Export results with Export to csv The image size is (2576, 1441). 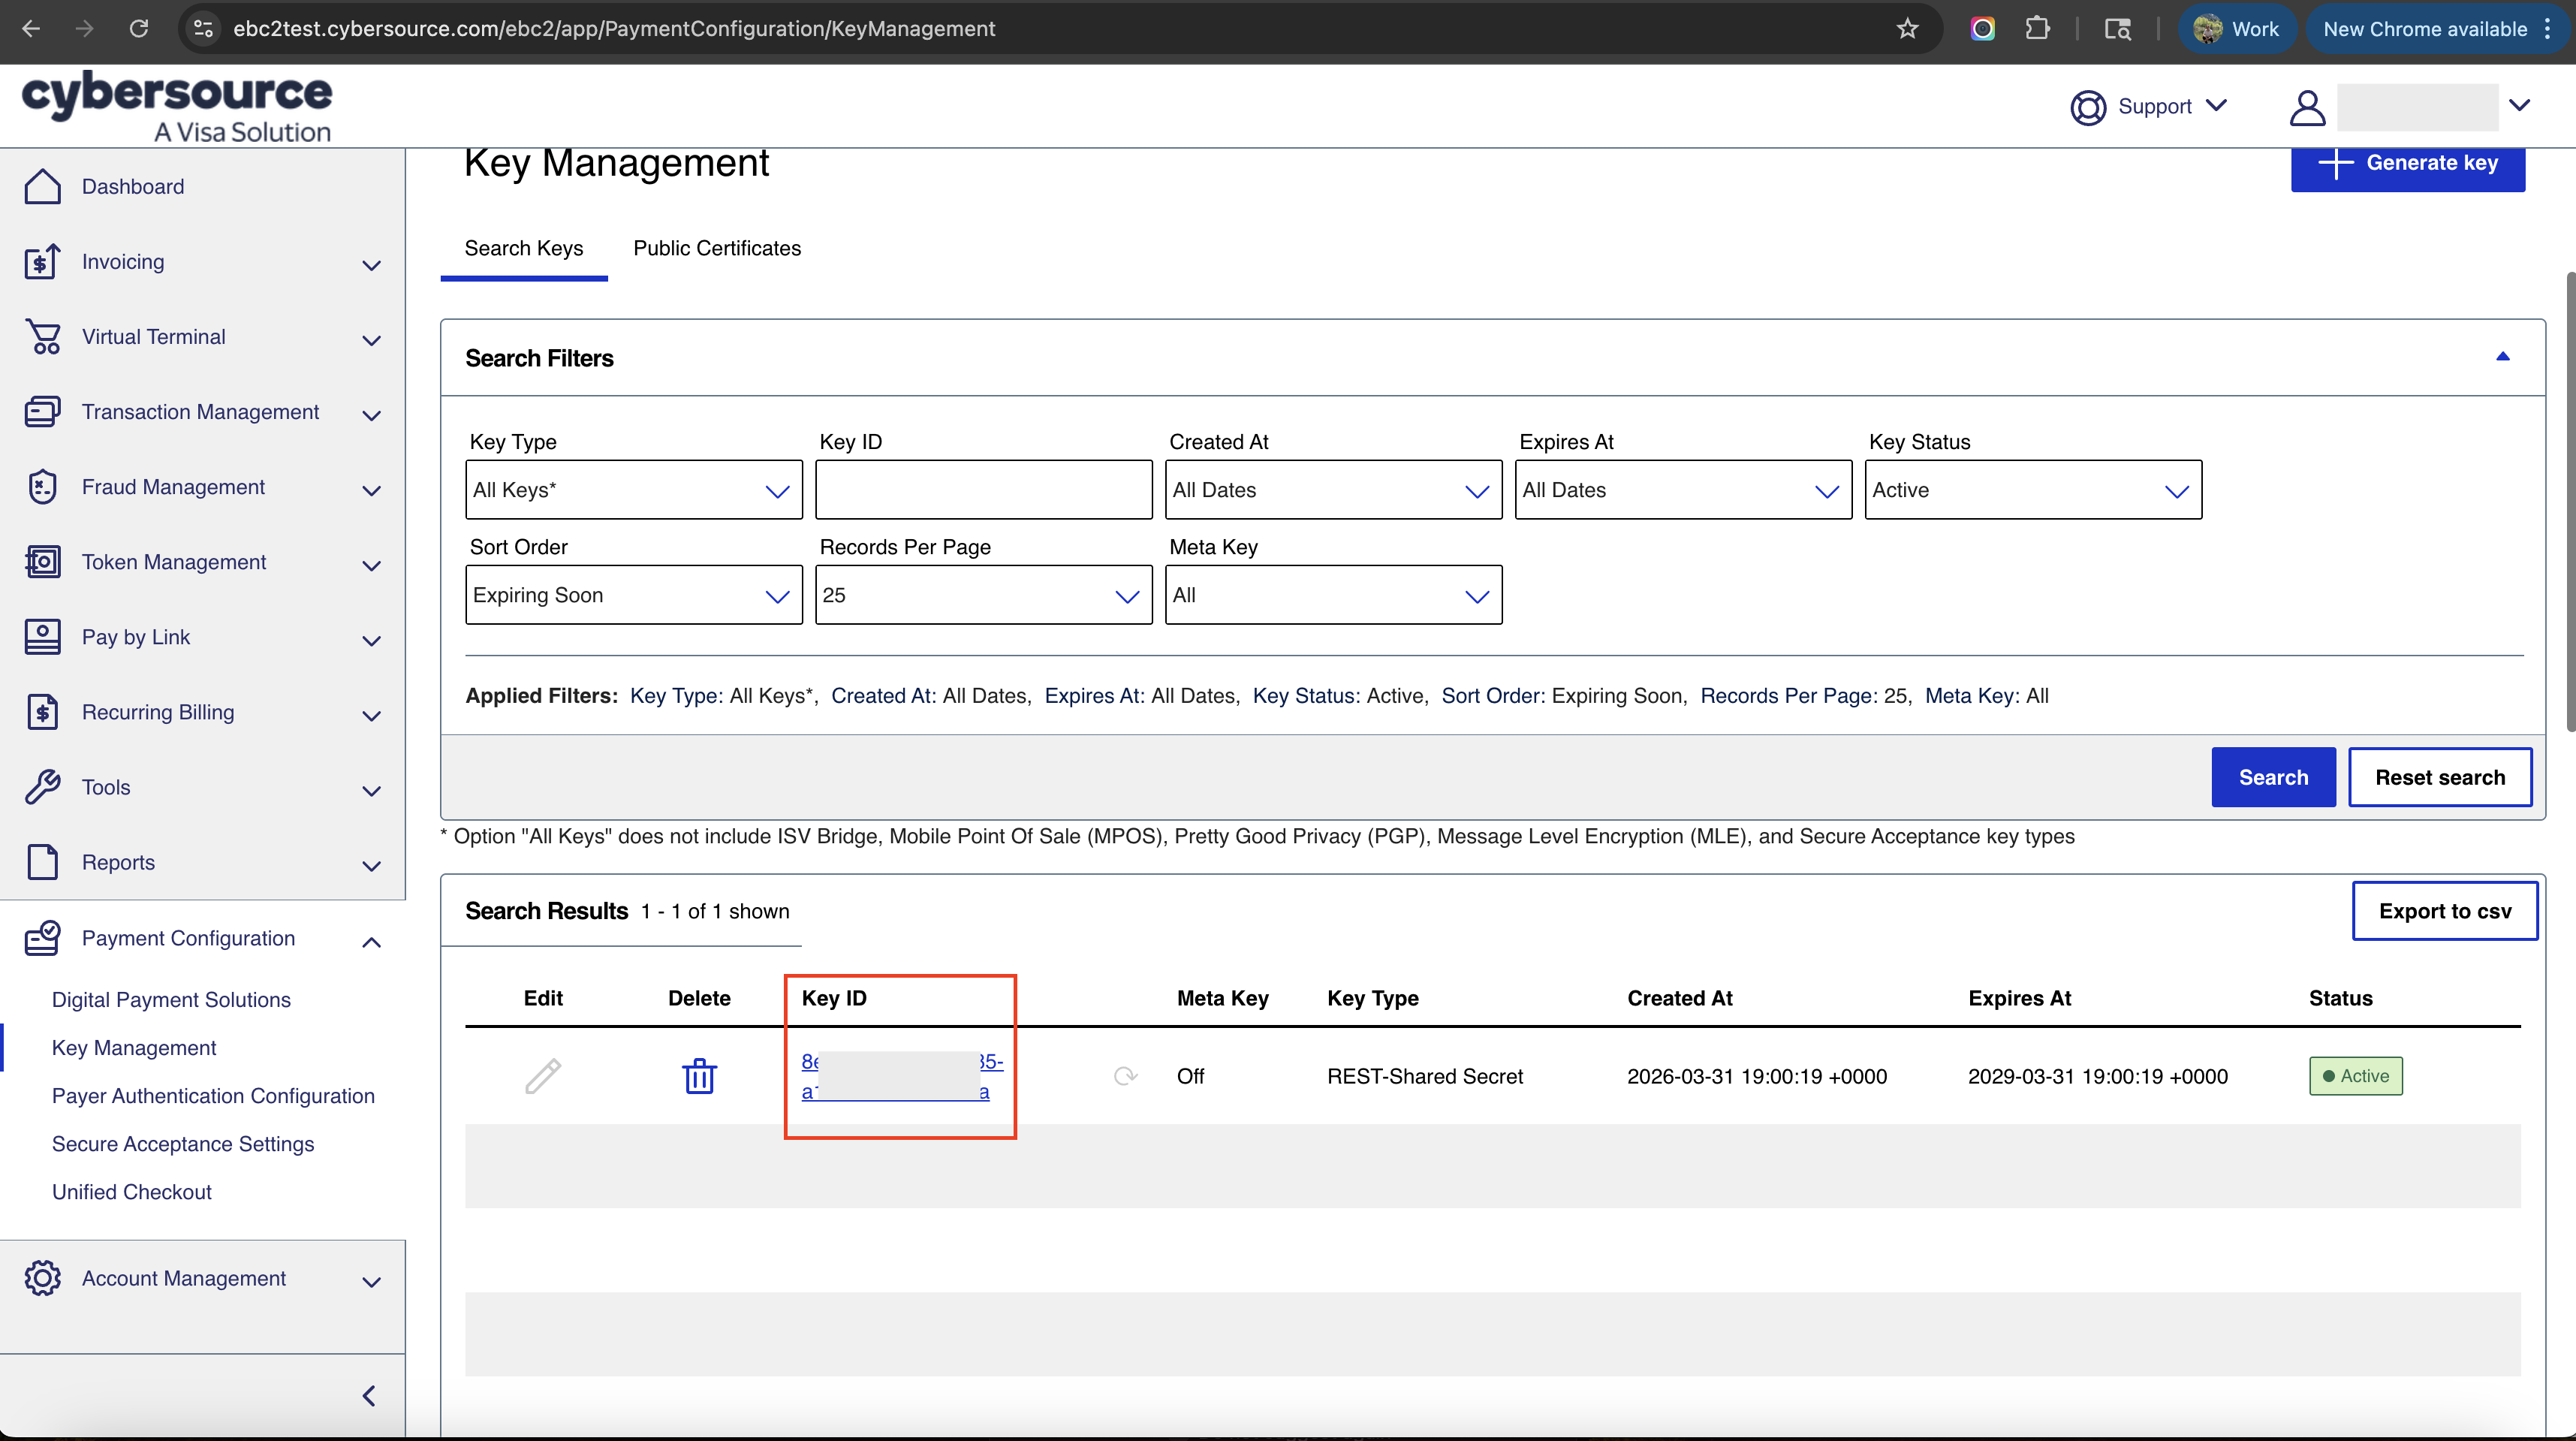pyautogui.click(x=2445, y=911)
